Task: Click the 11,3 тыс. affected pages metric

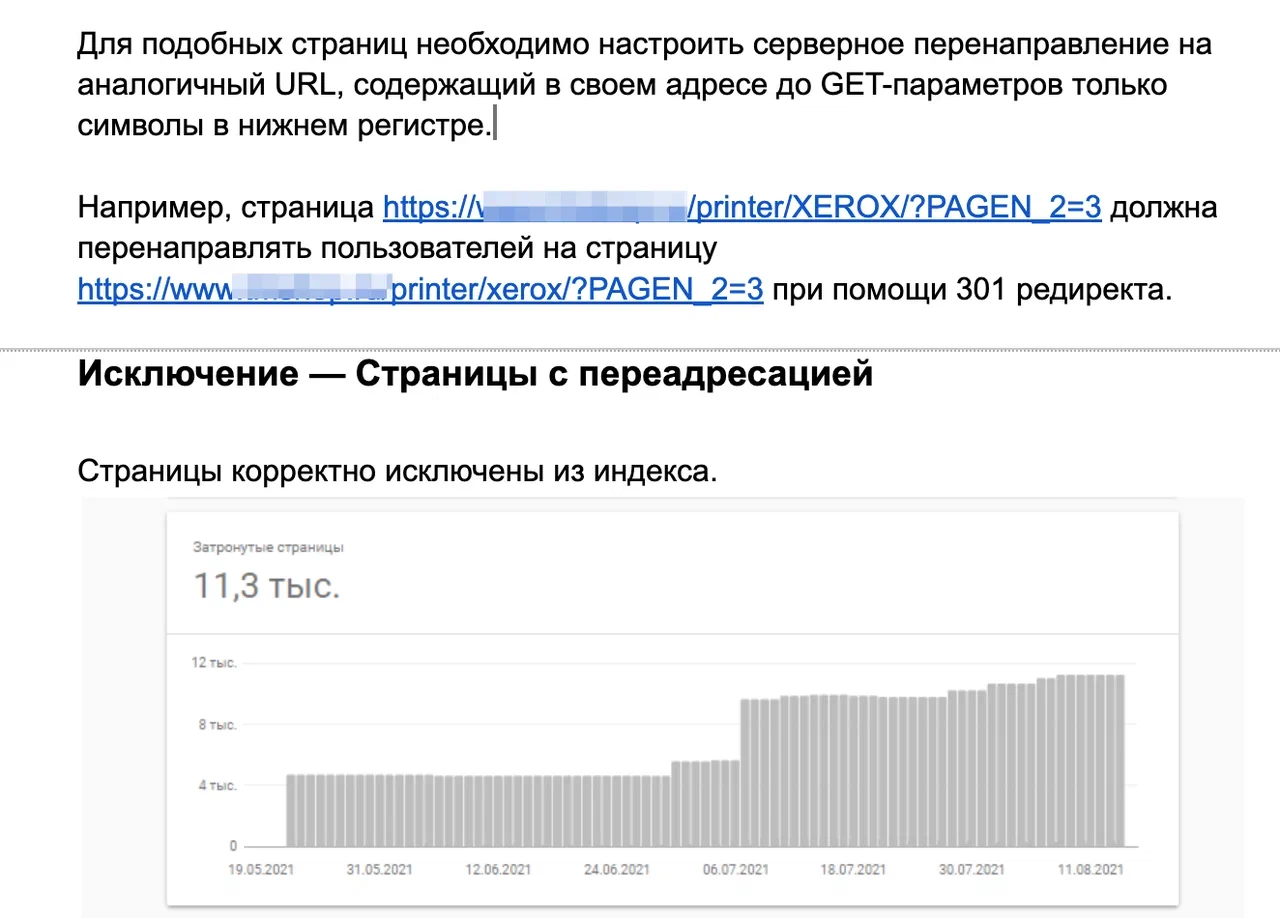Action: tap(266, 586)
